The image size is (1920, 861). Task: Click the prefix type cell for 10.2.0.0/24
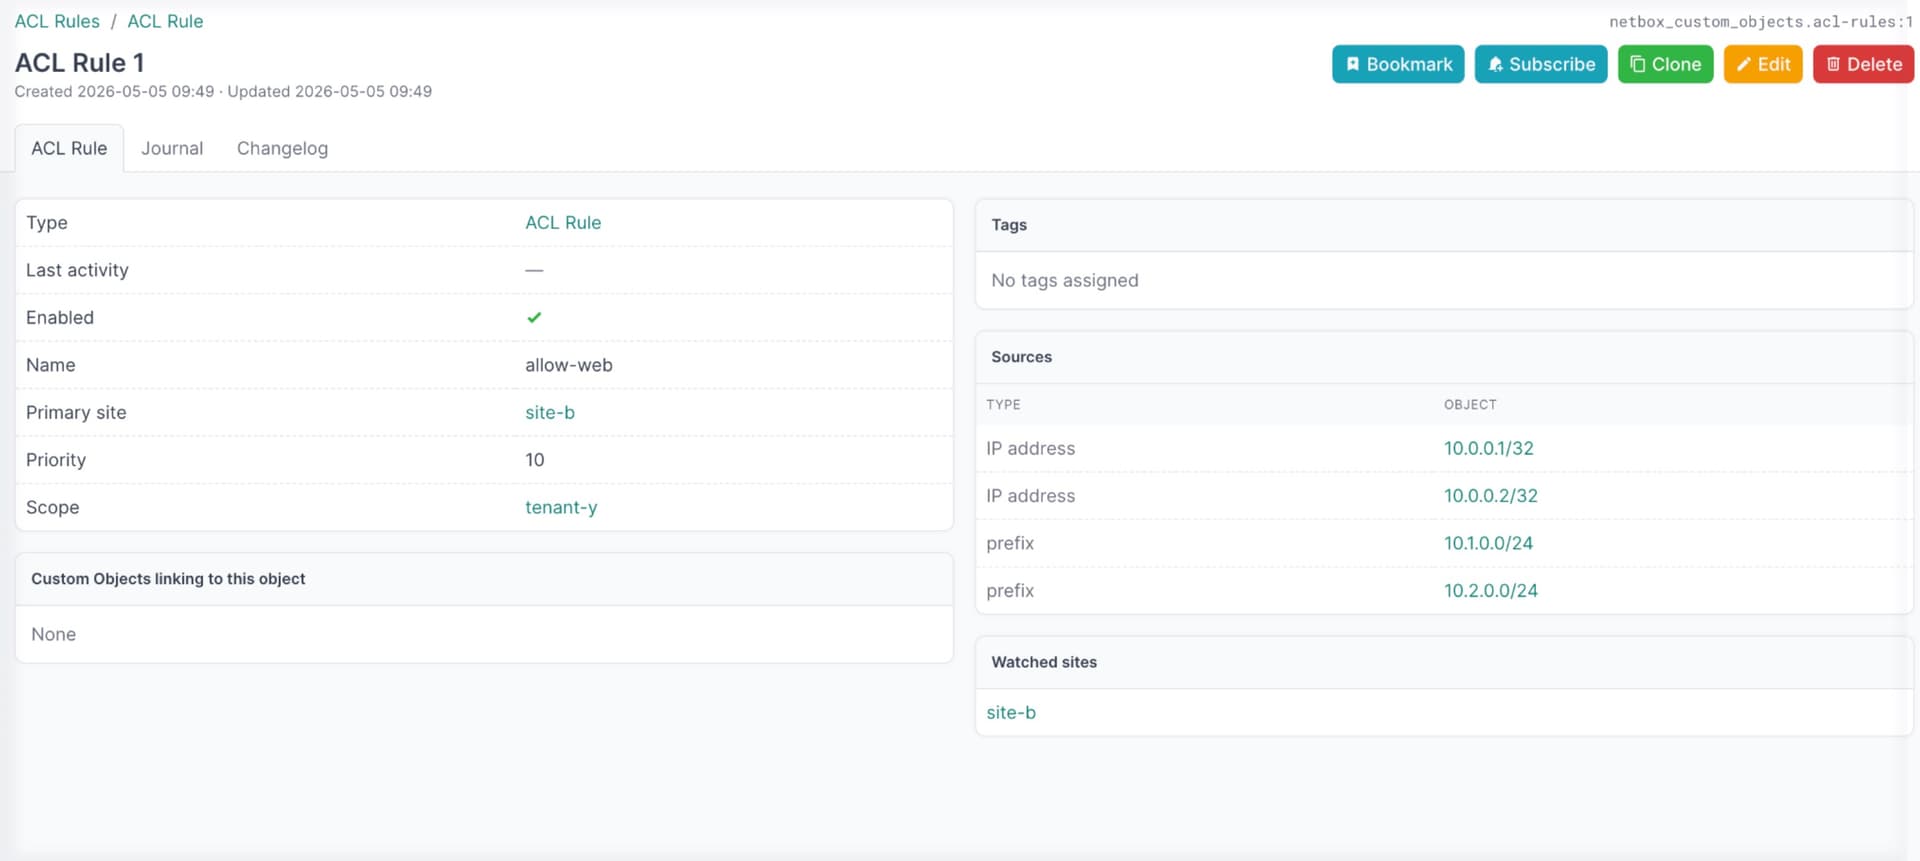point(1010,590)
